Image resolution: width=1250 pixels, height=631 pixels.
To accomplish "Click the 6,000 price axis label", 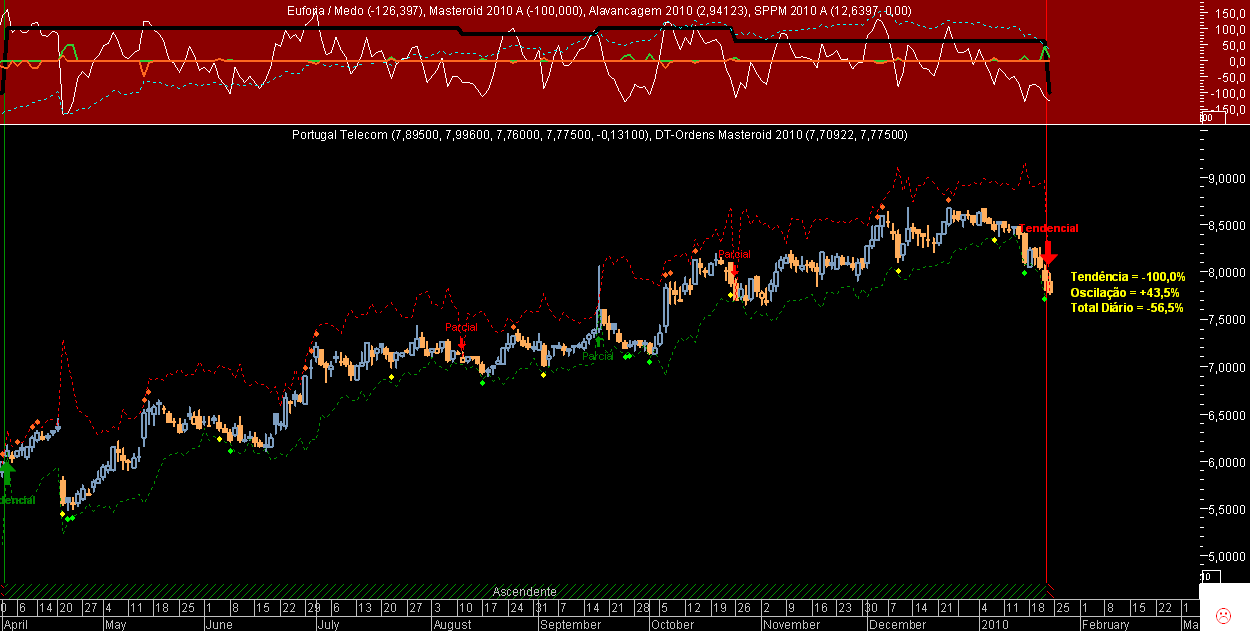I will (1228, 462).
